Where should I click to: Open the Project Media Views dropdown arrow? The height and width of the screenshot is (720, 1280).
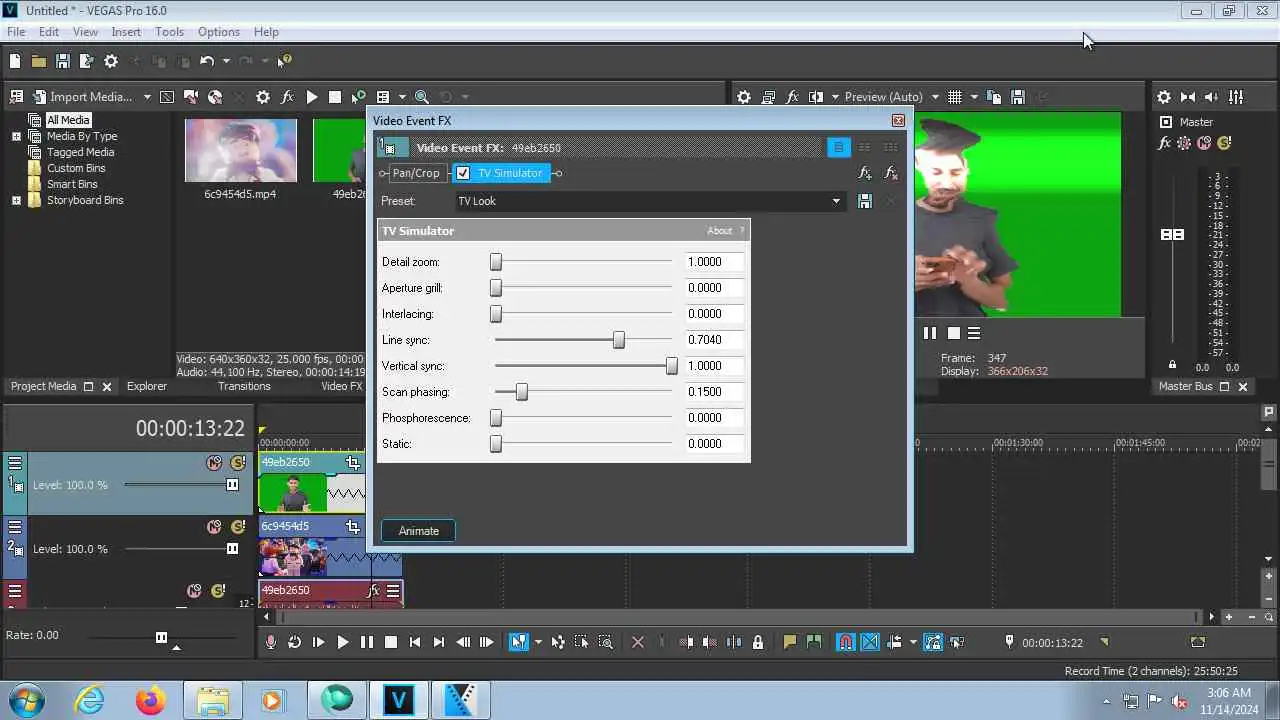[x=402, y=97]
